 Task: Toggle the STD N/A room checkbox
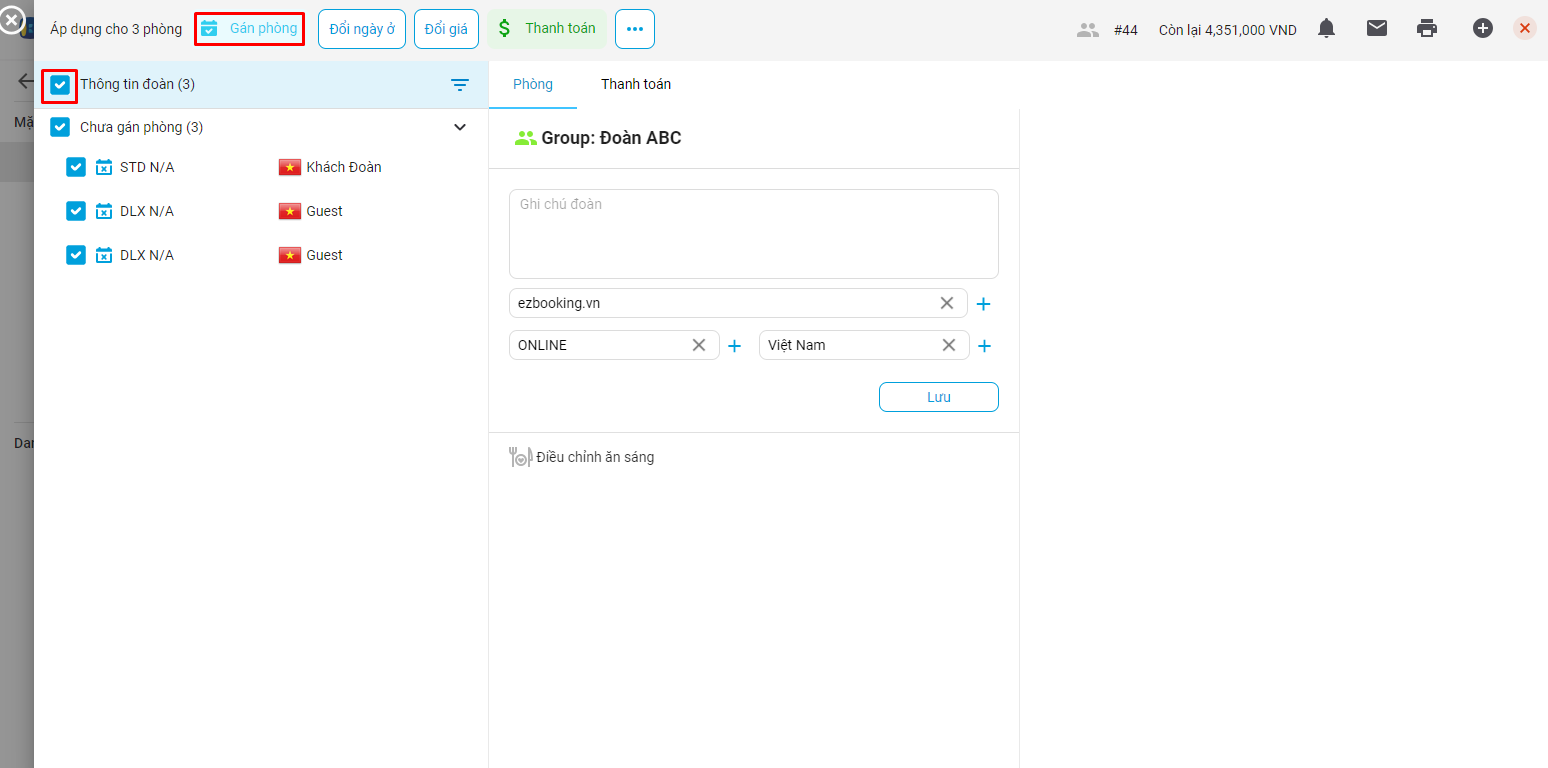tap(76, 167)
